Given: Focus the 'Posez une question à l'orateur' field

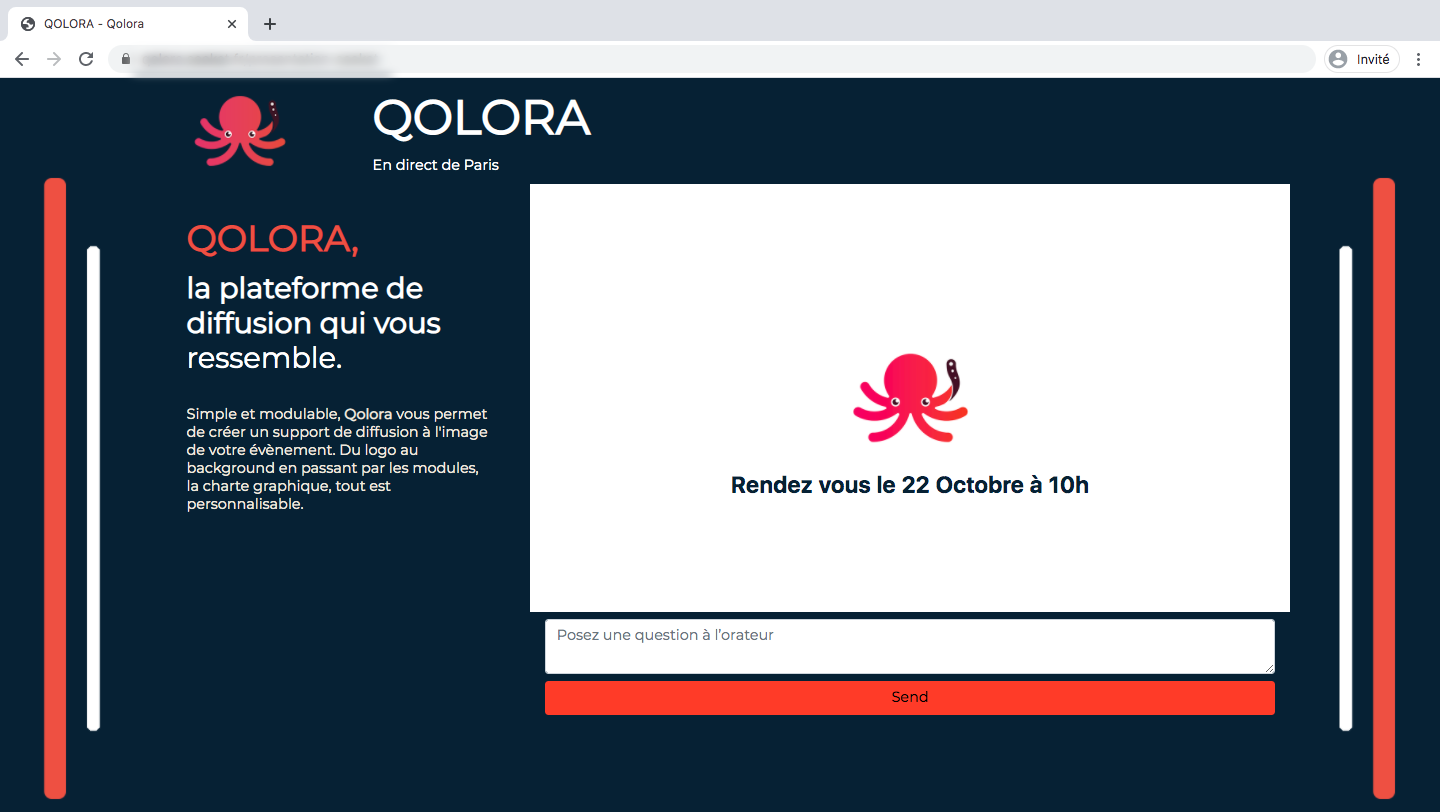Looking at the screenshot, I should coord(908,646).
